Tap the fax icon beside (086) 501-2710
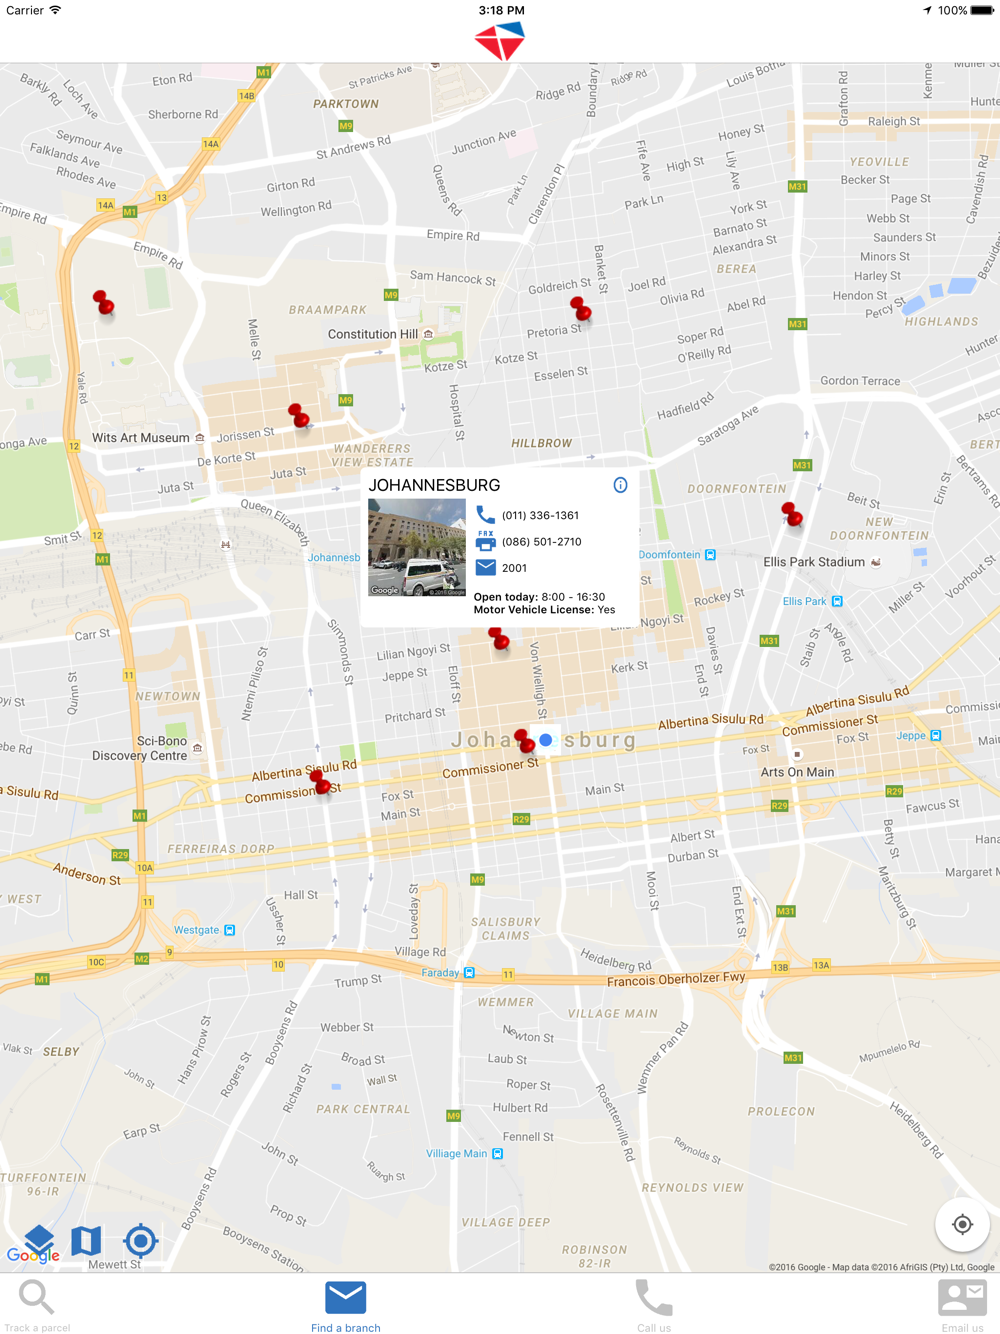 [485, 541]
